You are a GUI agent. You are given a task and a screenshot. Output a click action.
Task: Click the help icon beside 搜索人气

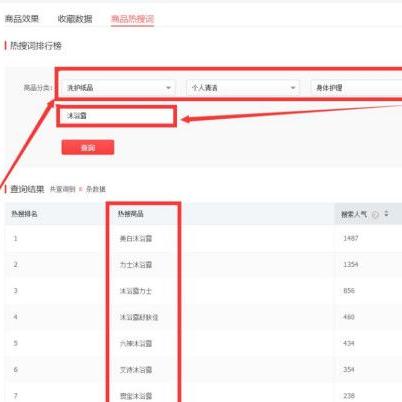coord(375,215)
